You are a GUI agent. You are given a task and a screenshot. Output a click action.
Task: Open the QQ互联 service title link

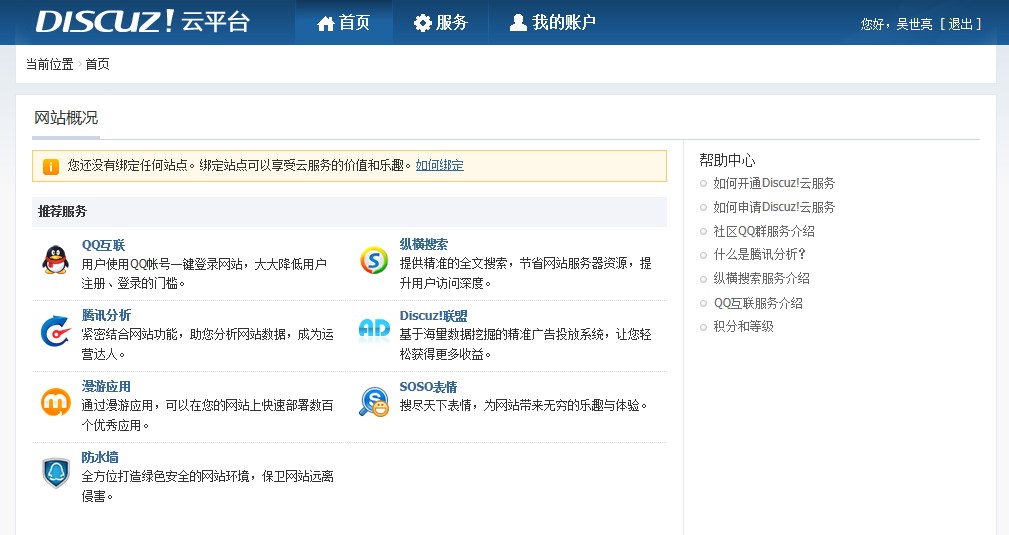(103, 245)
